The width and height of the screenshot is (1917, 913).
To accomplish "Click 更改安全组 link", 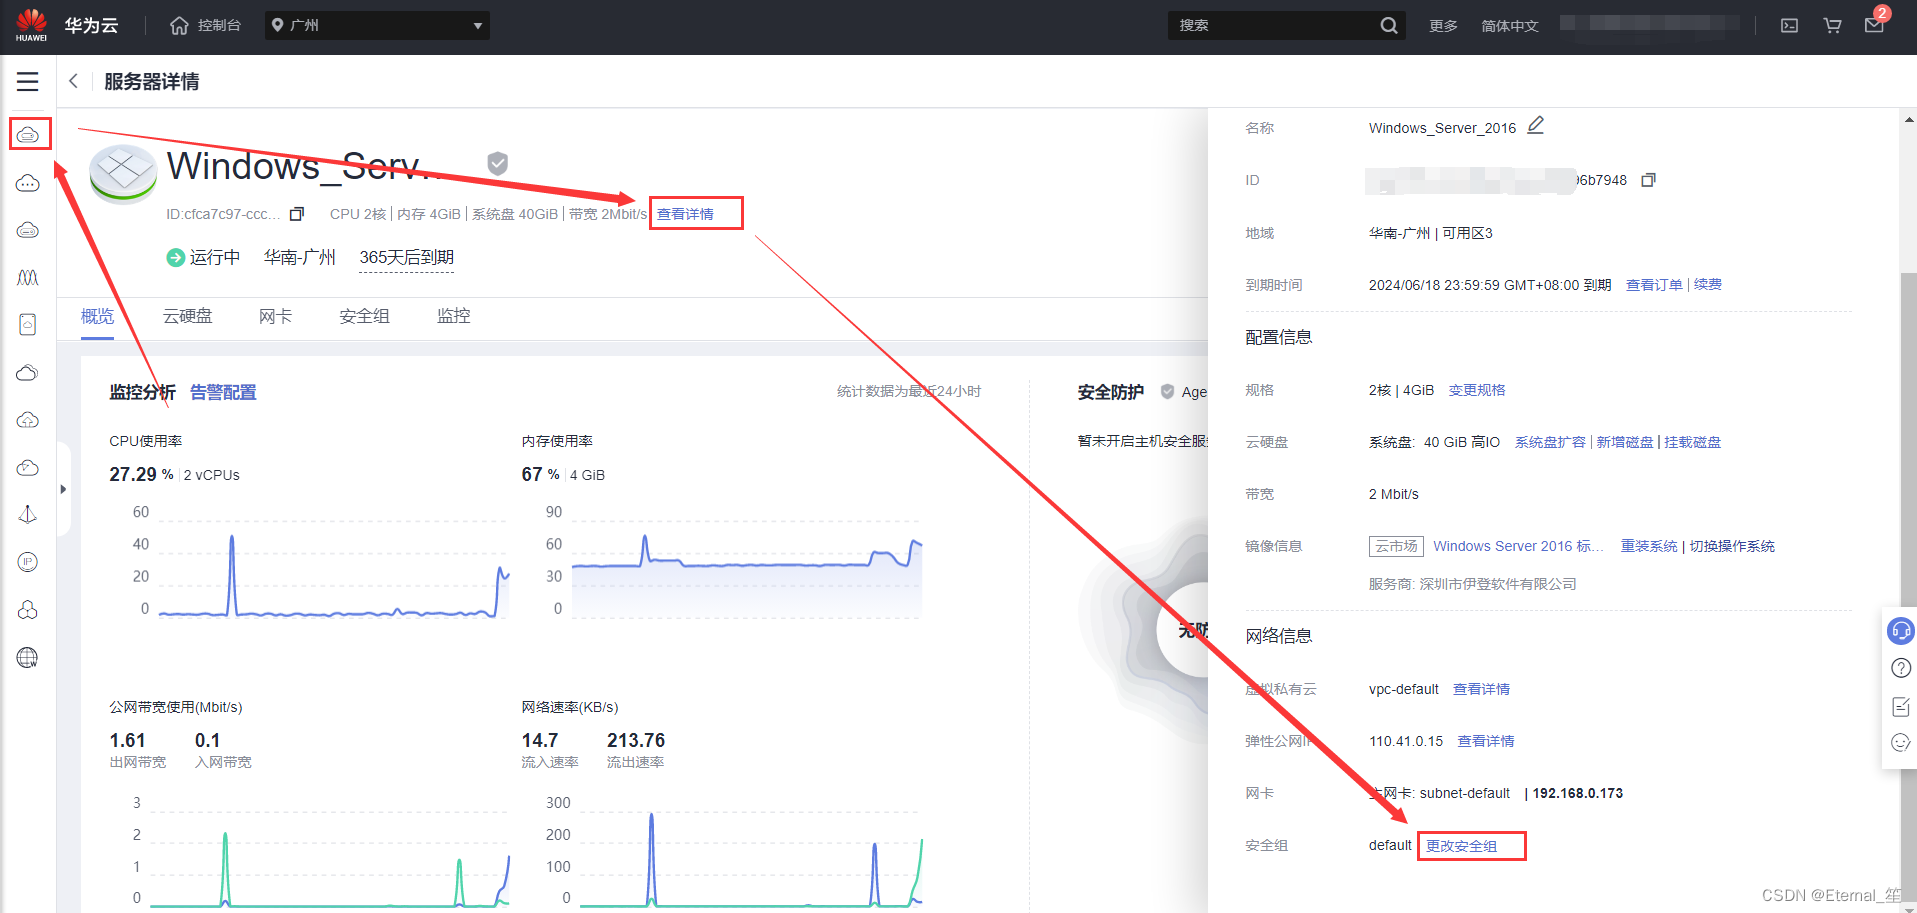I will (x=1461, y=846).
